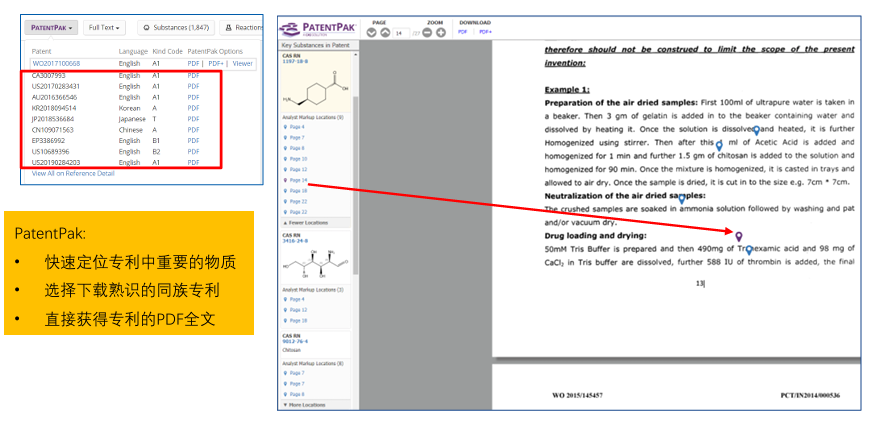Image resolution: width=880 pixels, height=427 pixels.
Task: Open CAS RN 9012-76-4 link
Action: 295,341
